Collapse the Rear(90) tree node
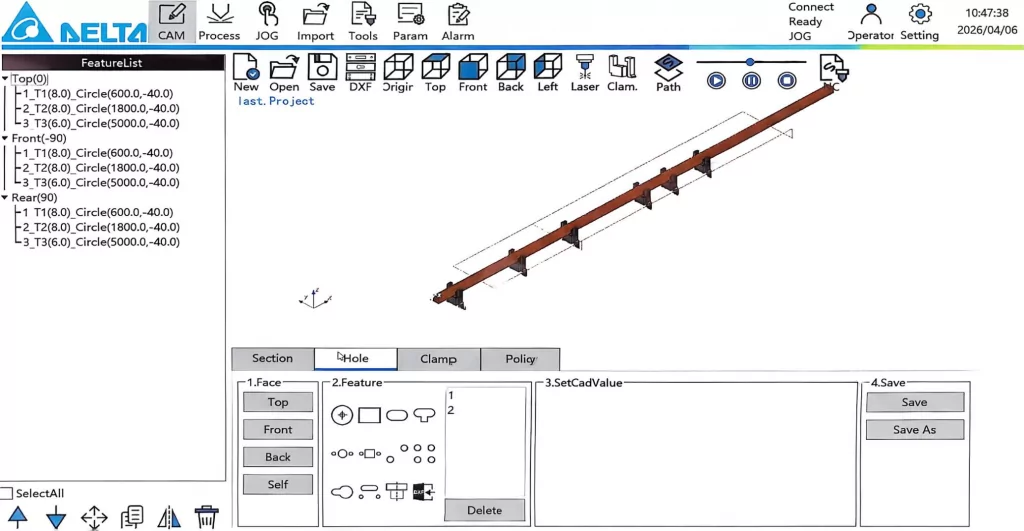 pos(5,197)
